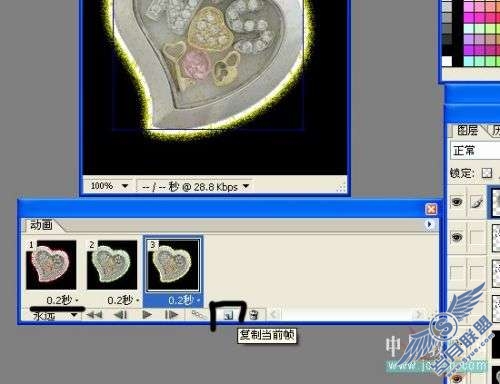Select animation frame 3 thumbnail
The image size is (500, 384).
click(x=173, y=265)
